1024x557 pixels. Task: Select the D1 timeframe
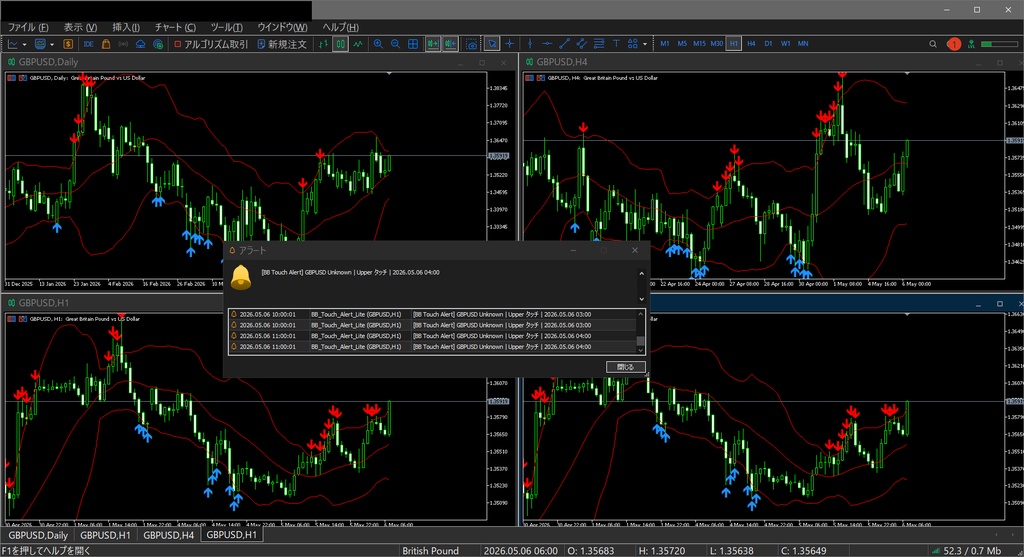point(768,44)
